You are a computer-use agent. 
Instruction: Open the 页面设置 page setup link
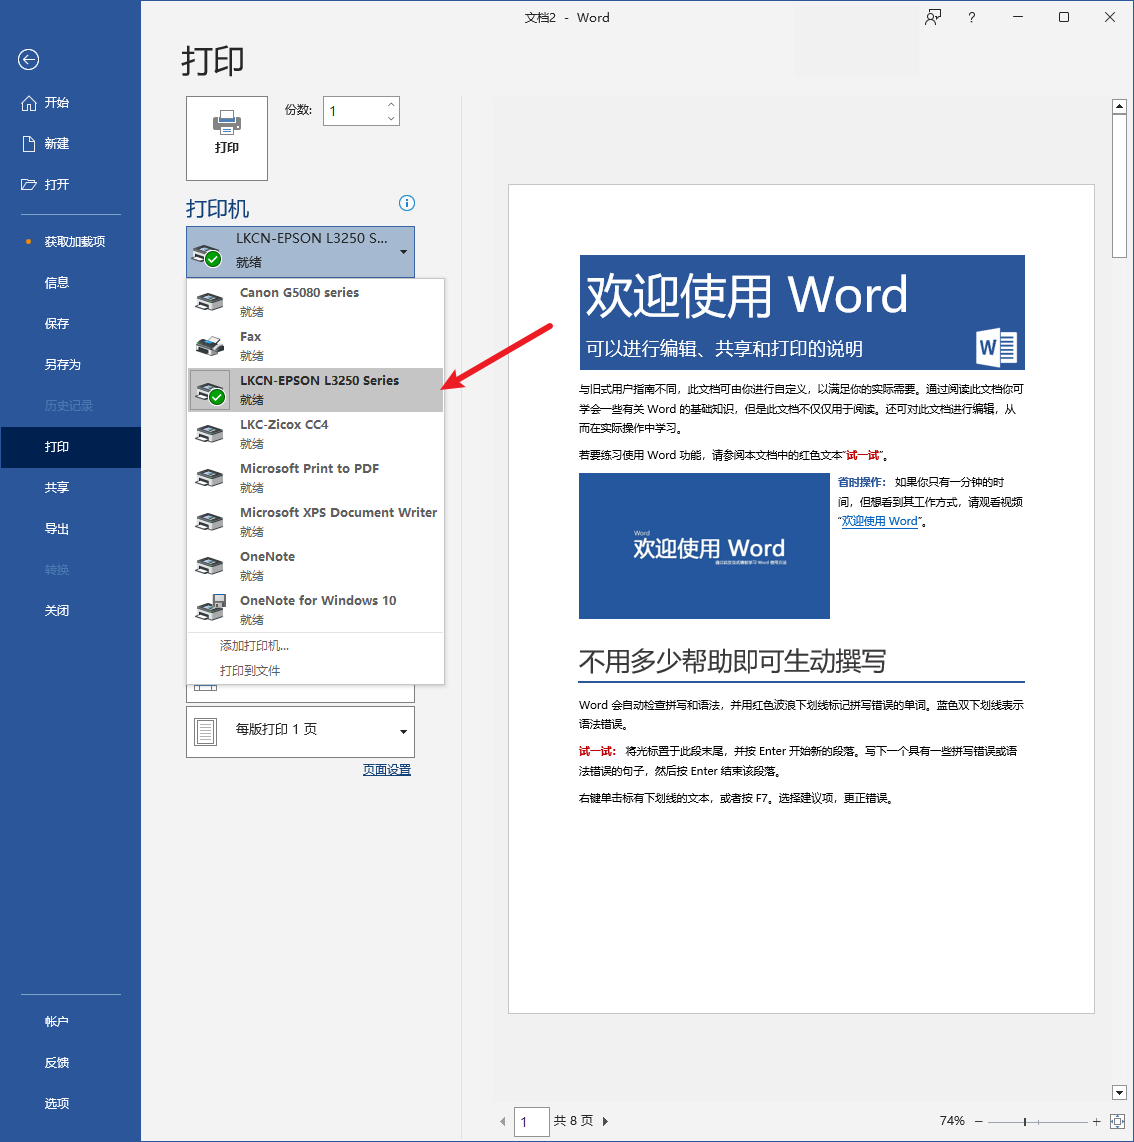tap(387, 770)
